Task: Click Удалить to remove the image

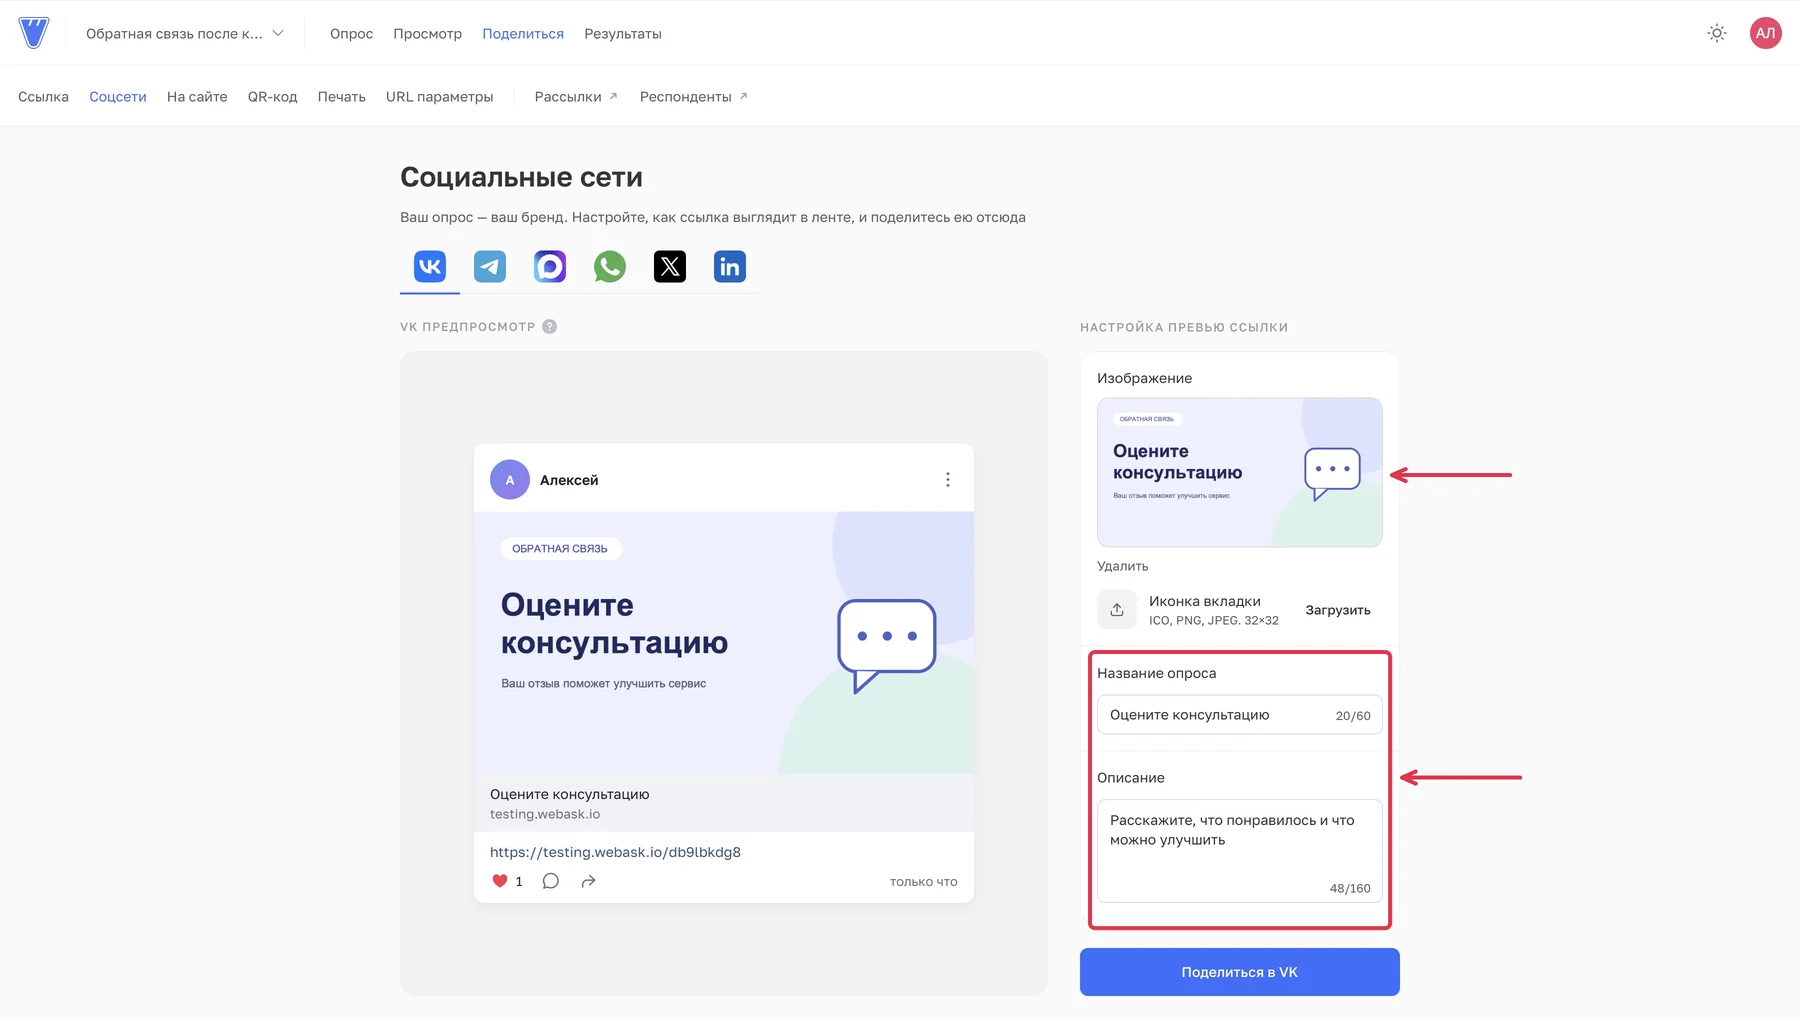Action: [x=1123, y=566]
